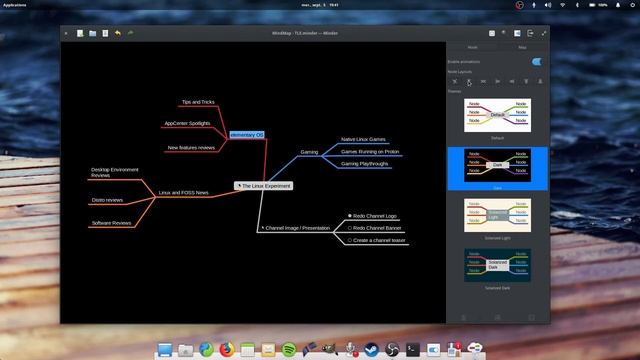Switch to the Map tab

point(522,47)
